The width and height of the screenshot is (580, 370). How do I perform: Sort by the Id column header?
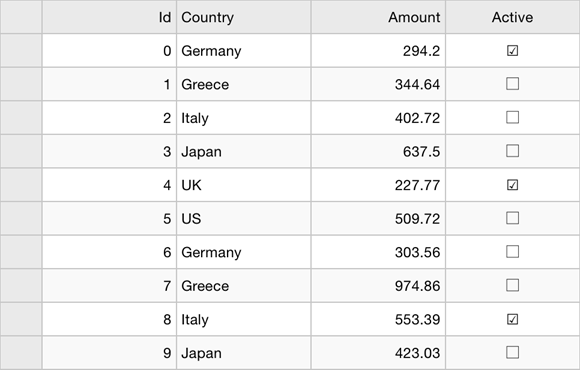coord(109,17)
